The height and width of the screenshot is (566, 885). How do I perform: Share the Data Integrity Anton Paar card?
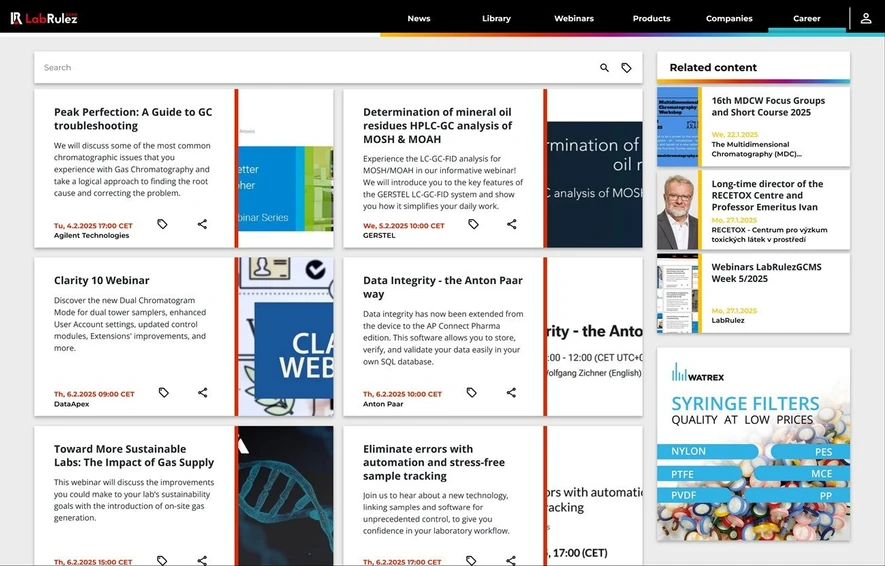point(511,392)
